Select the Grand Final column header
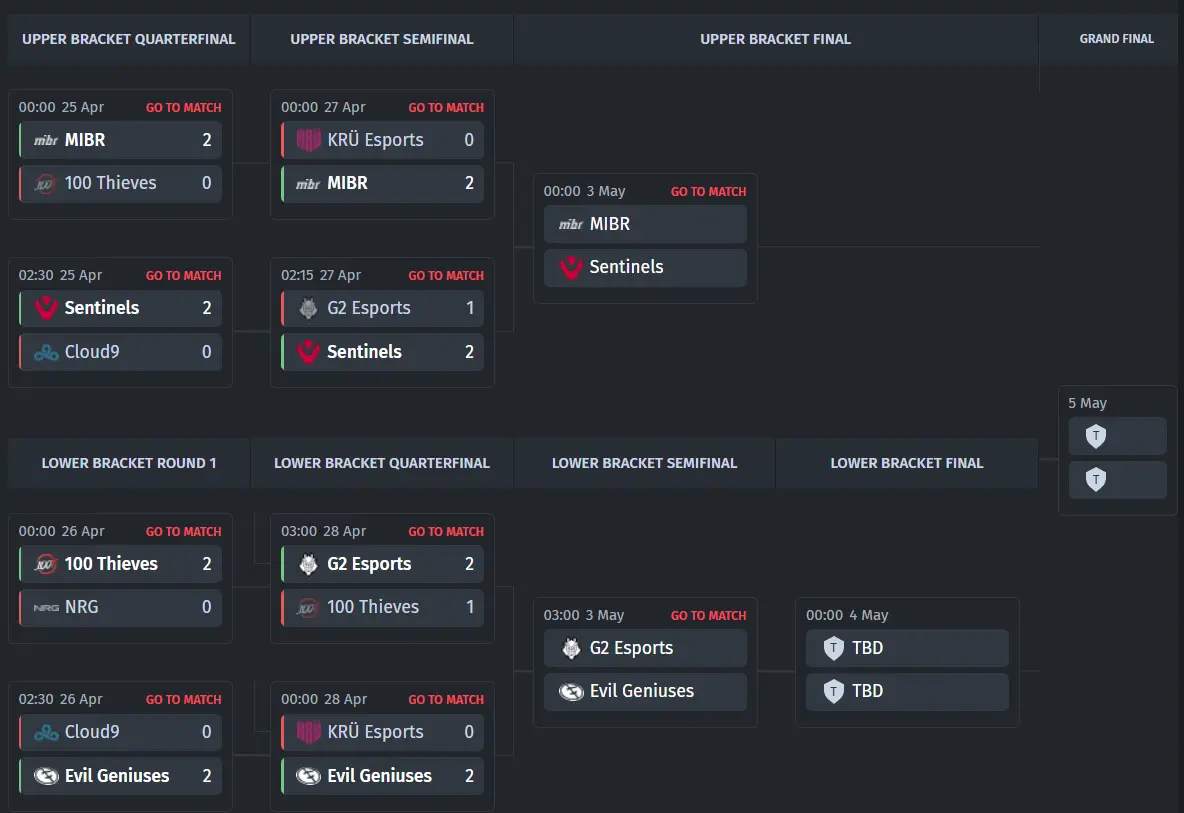 1116,39
